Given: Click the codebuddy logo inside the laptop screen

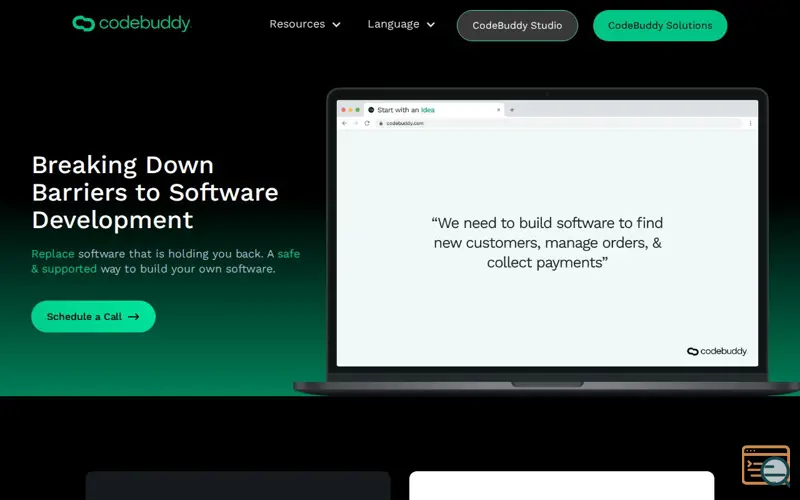Looking at the screenshot, I should 717,351.
